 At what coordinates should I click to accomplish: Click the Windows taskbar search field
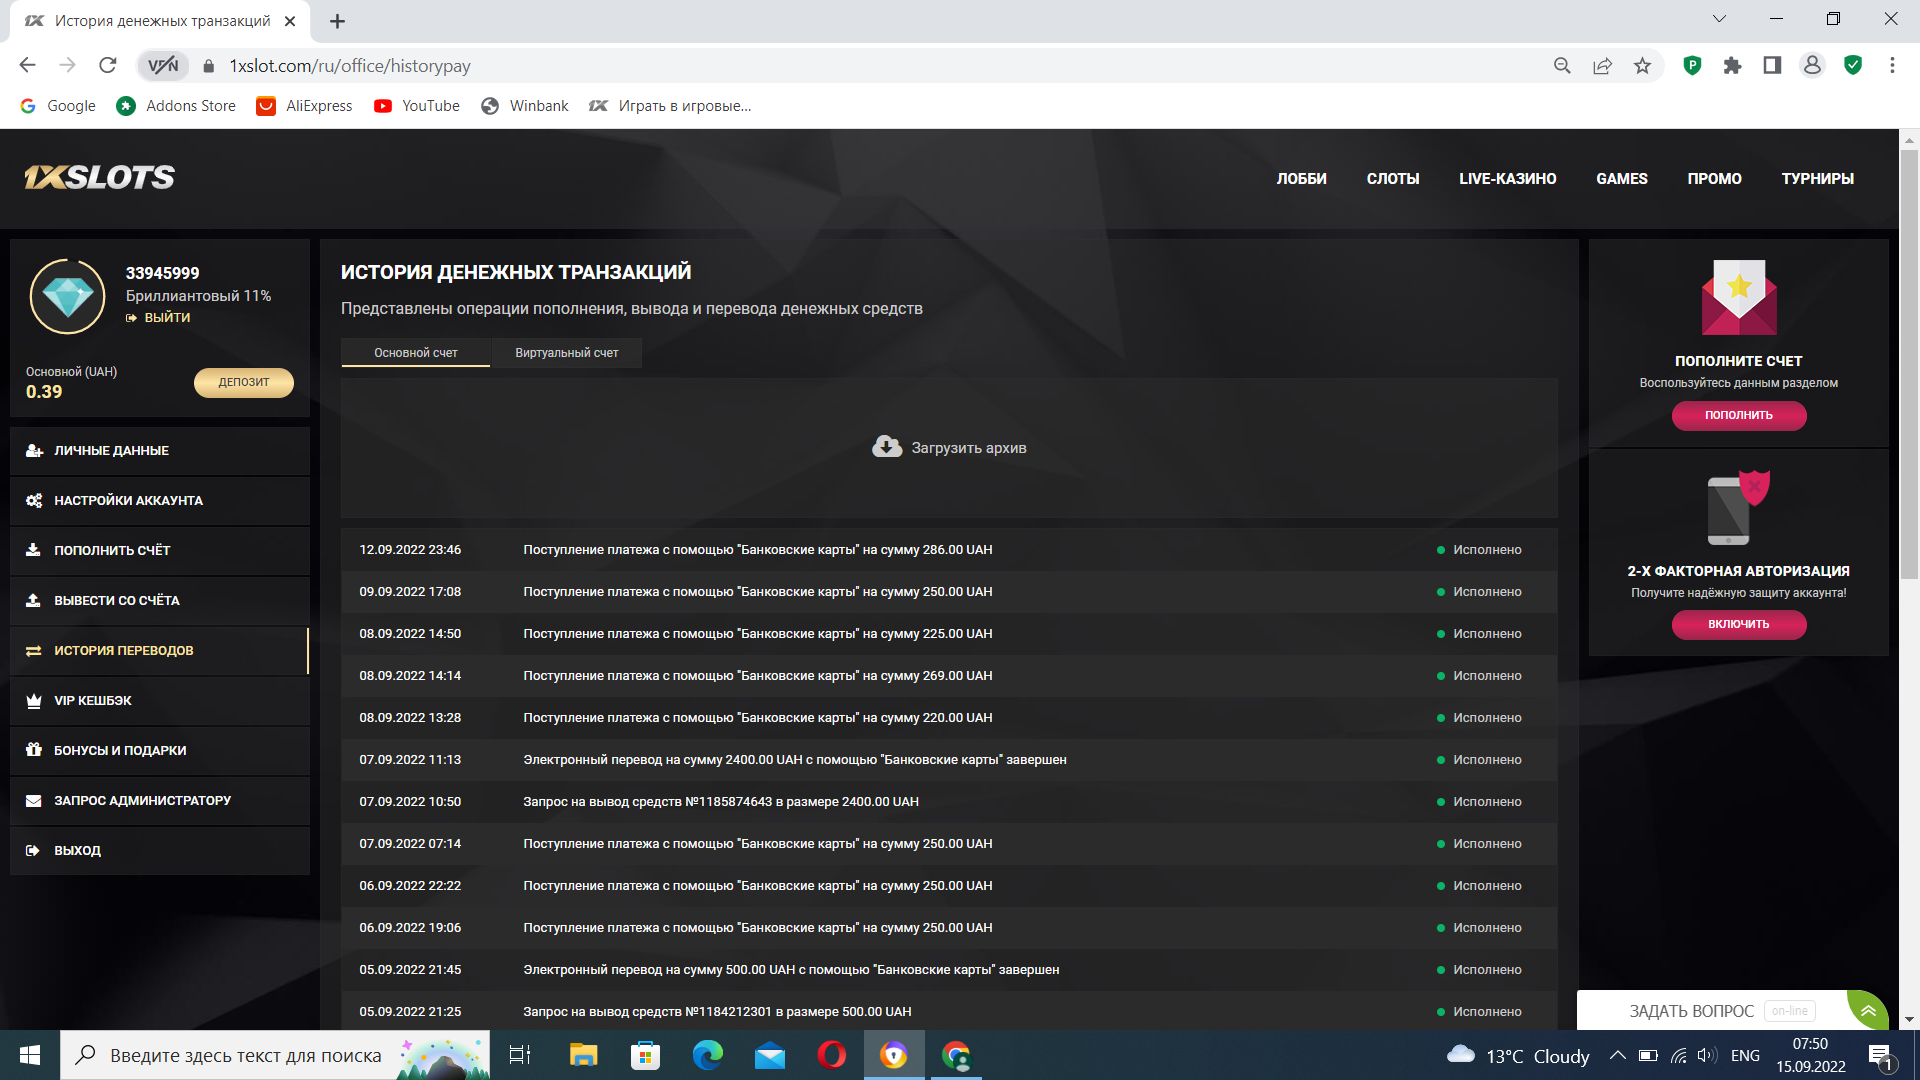point(245,1056)
